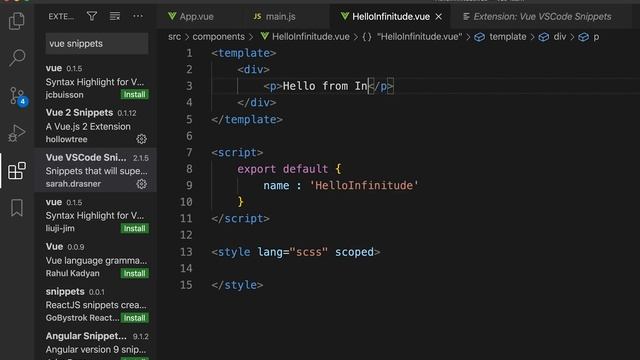This screenshot has width=640, height=360.
Task: Select author name hollowtree
Action: [67, 139]
